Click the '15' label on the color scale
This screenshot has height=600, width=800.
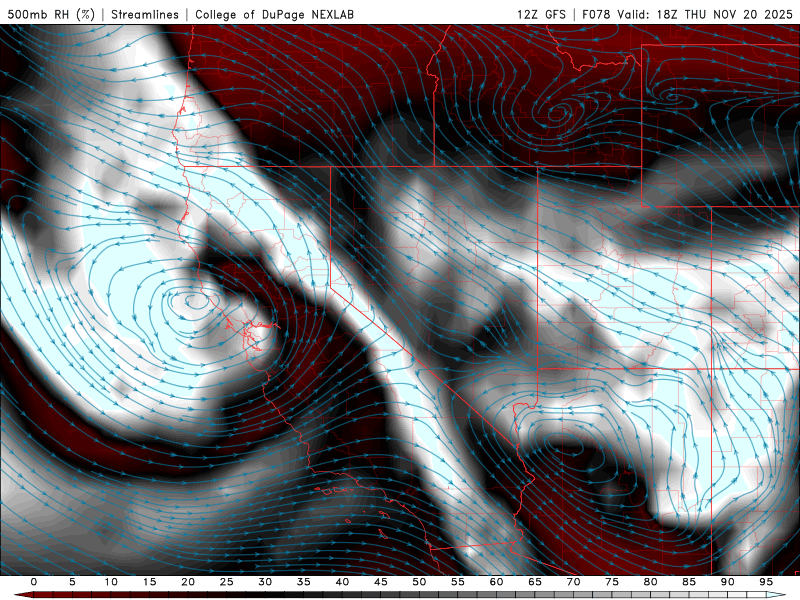coord(149,582)
